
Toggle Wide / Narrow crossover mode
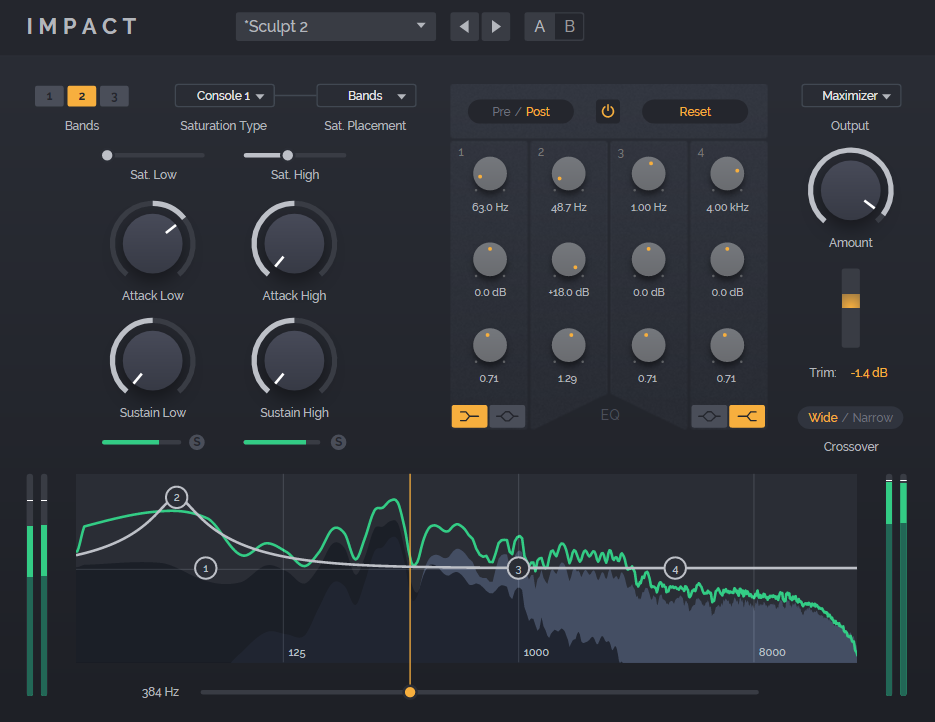tap(850, 418)
